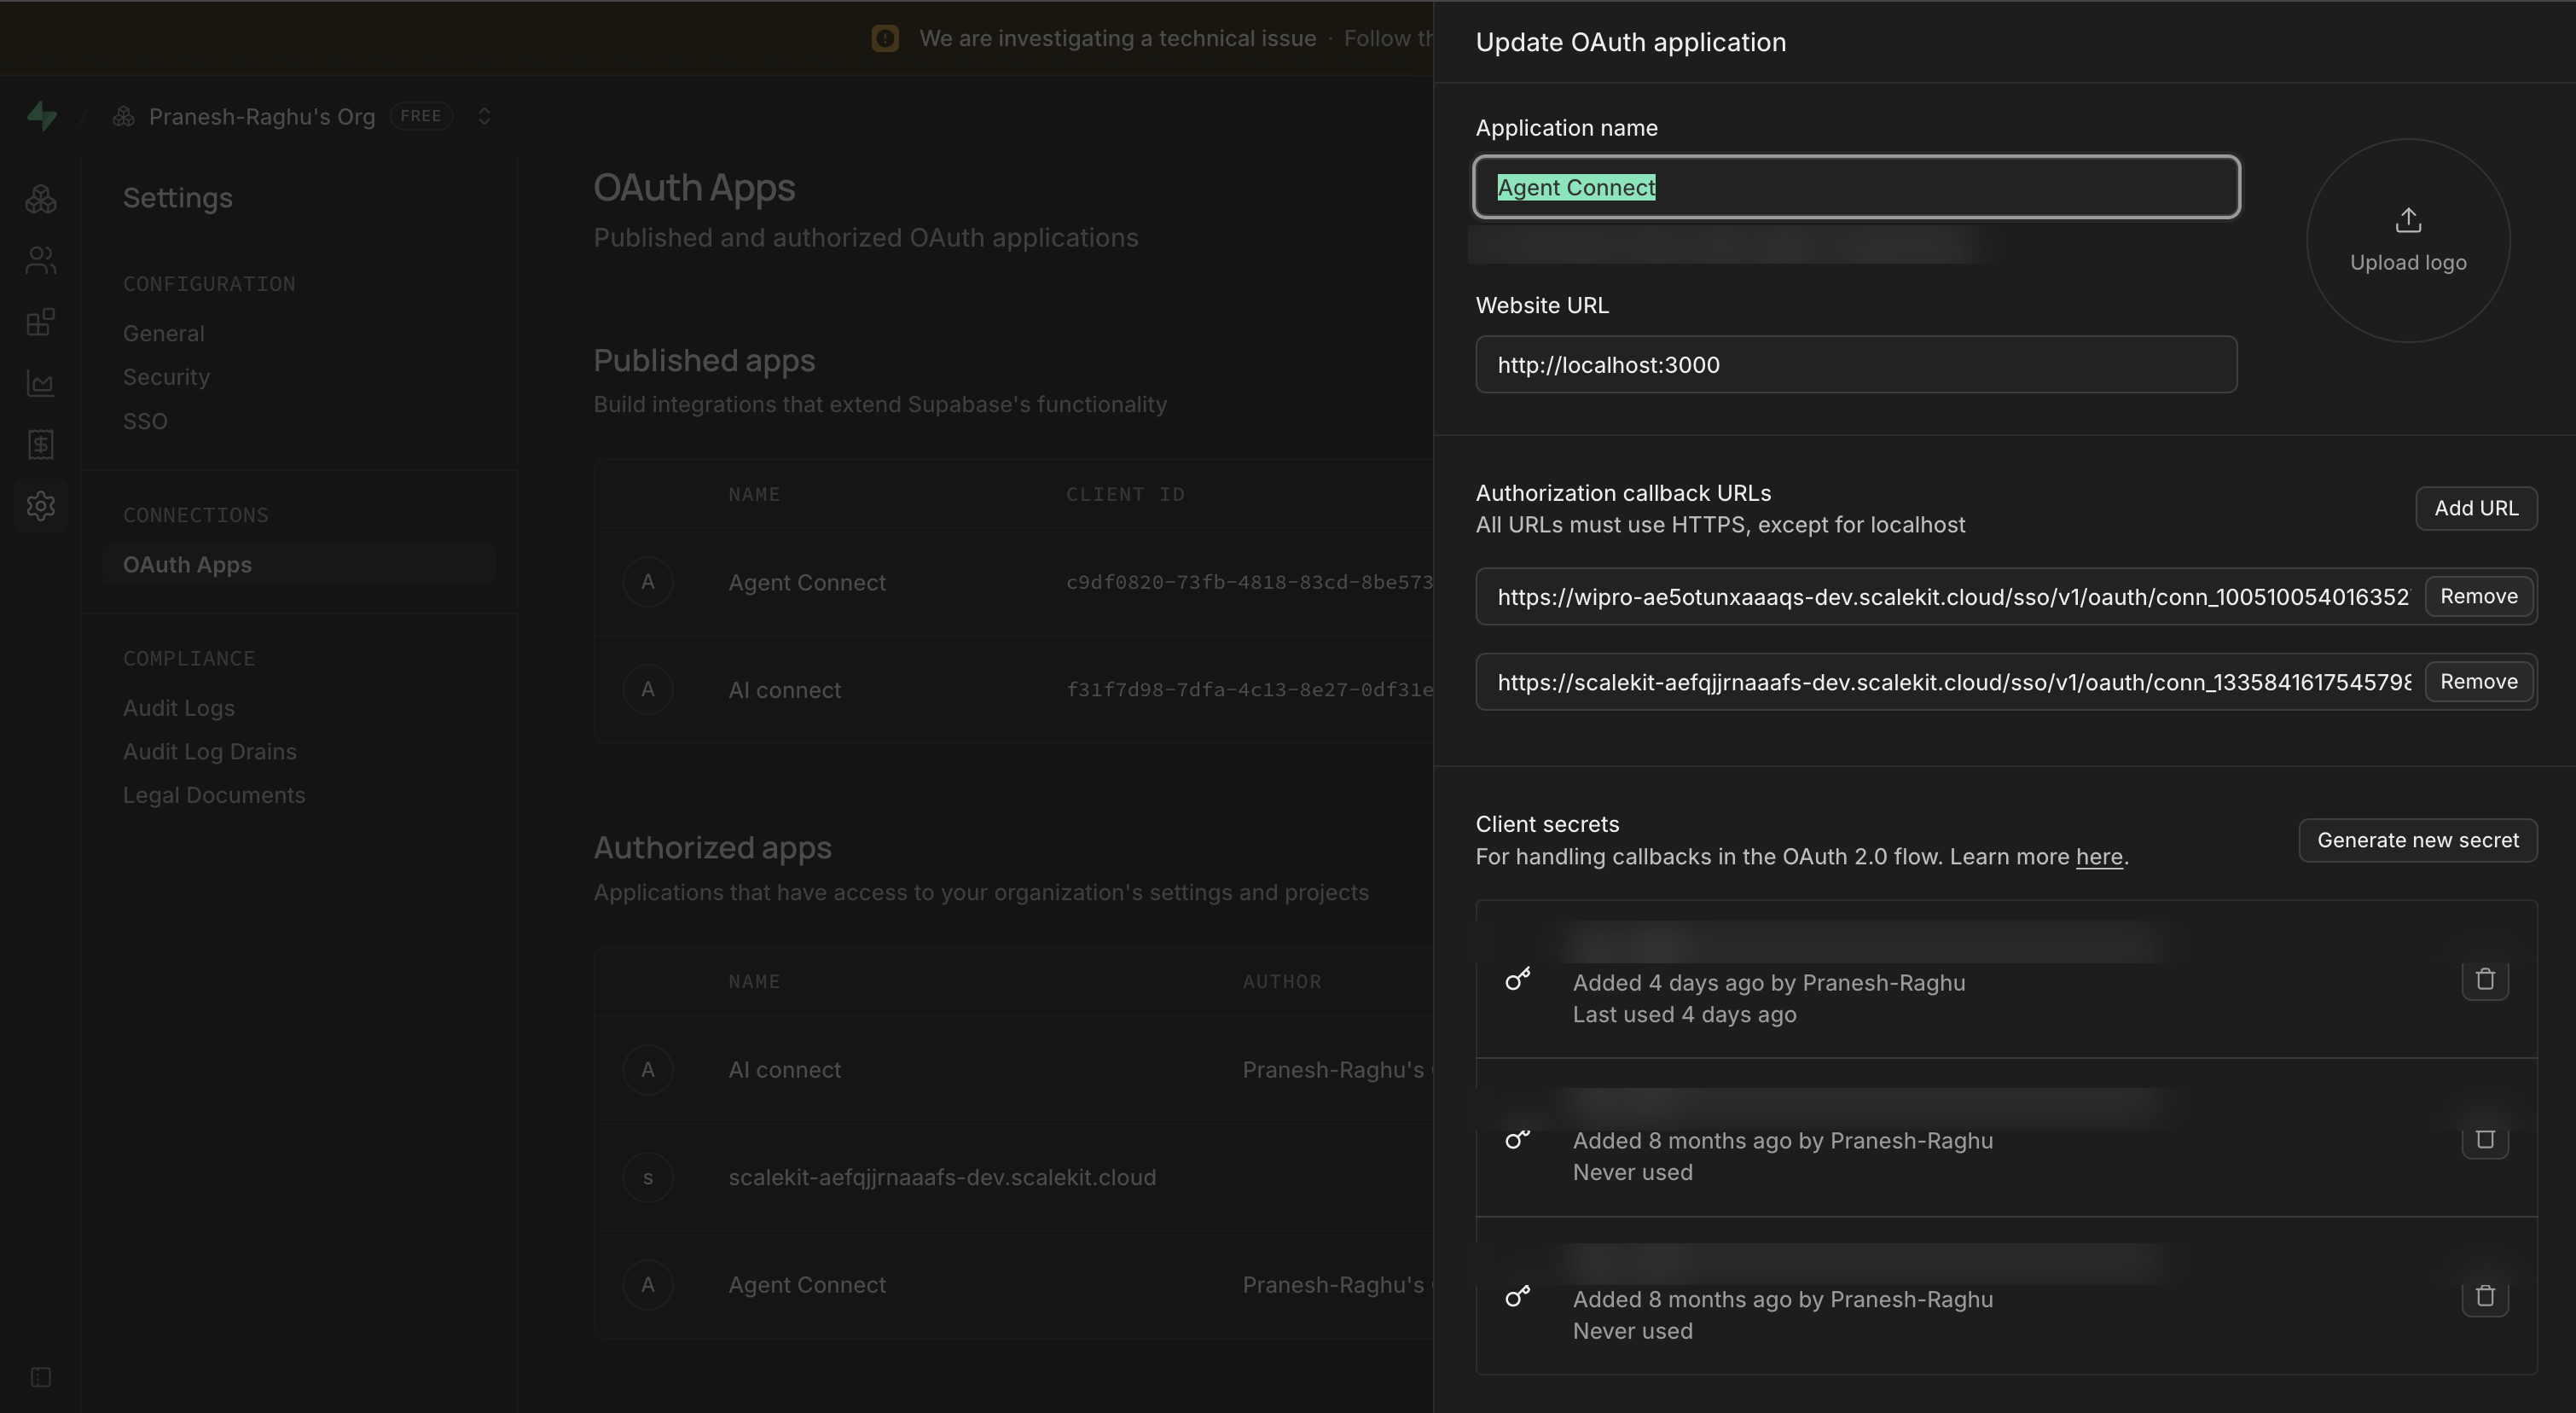2576x1413 pixels.
Task: Collapse sidebar using bottom-left panel icon
Action: click(x=41, y=1377)
